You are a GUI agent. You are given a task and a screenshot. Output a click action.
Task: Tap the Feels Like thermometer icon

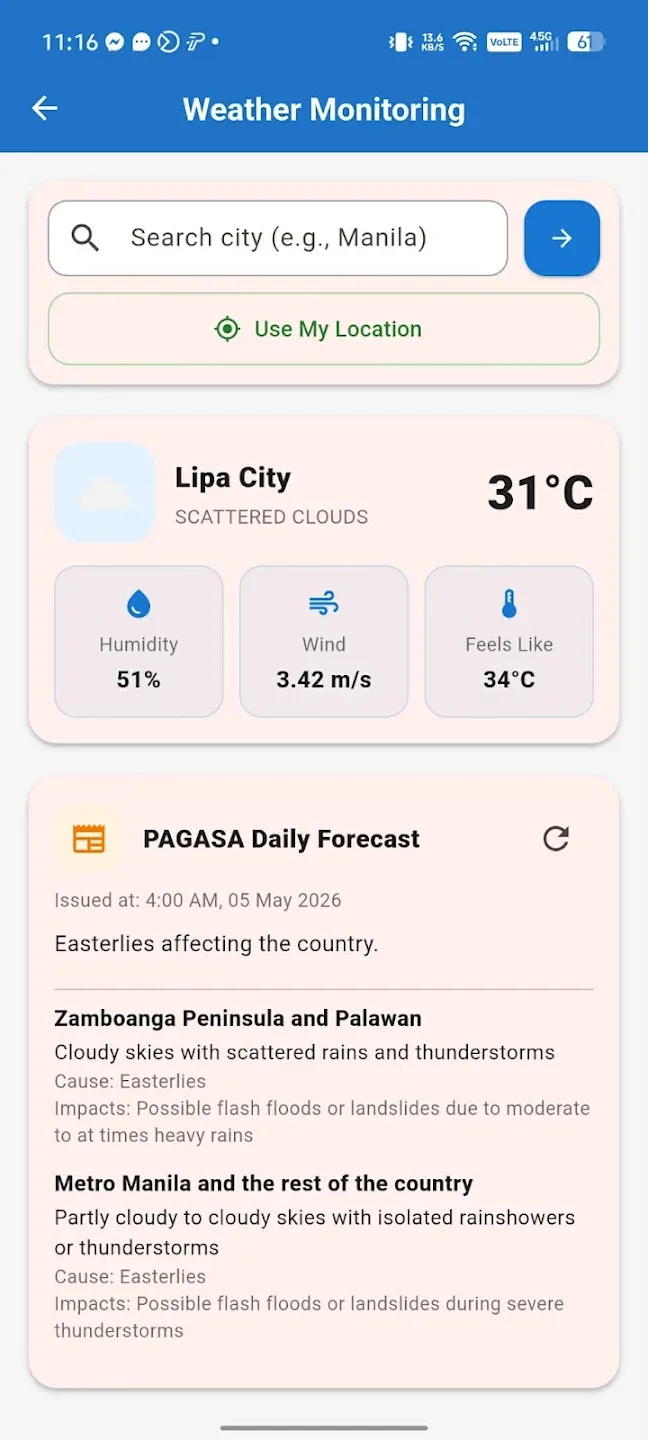[x=509, y=604]
